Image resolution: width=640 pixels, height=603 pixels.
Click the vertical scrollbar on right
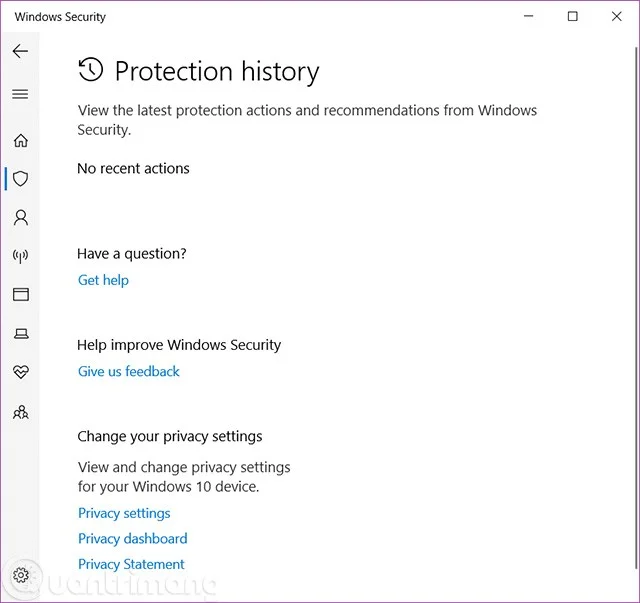[636, 306]
